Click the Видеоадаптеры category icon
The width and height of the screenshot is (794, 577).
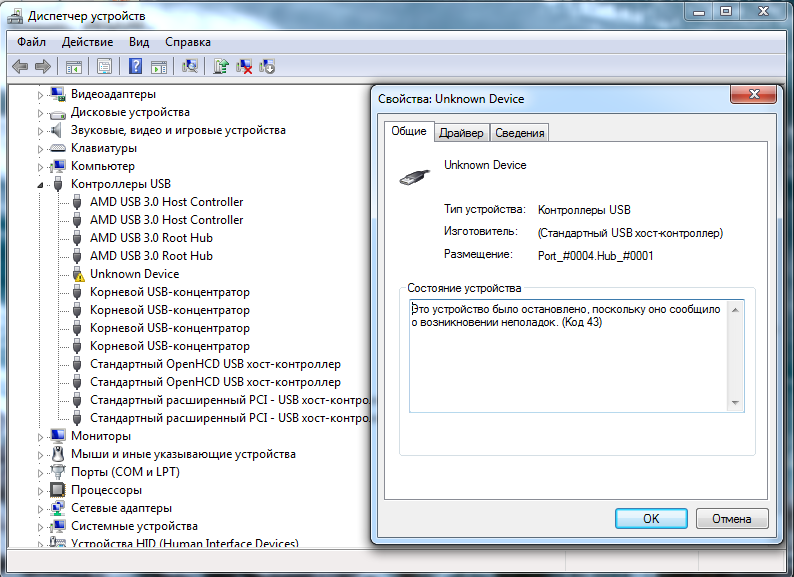[x=58, y=94]
